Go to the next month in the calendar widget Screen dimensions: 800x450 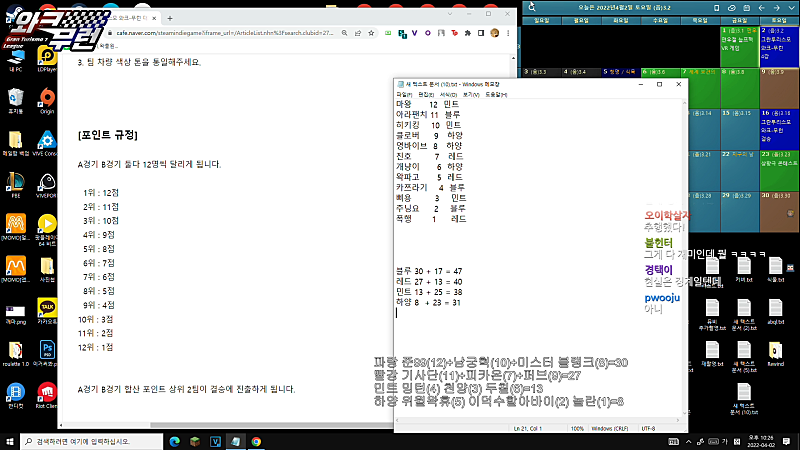[x=776, y=8]
